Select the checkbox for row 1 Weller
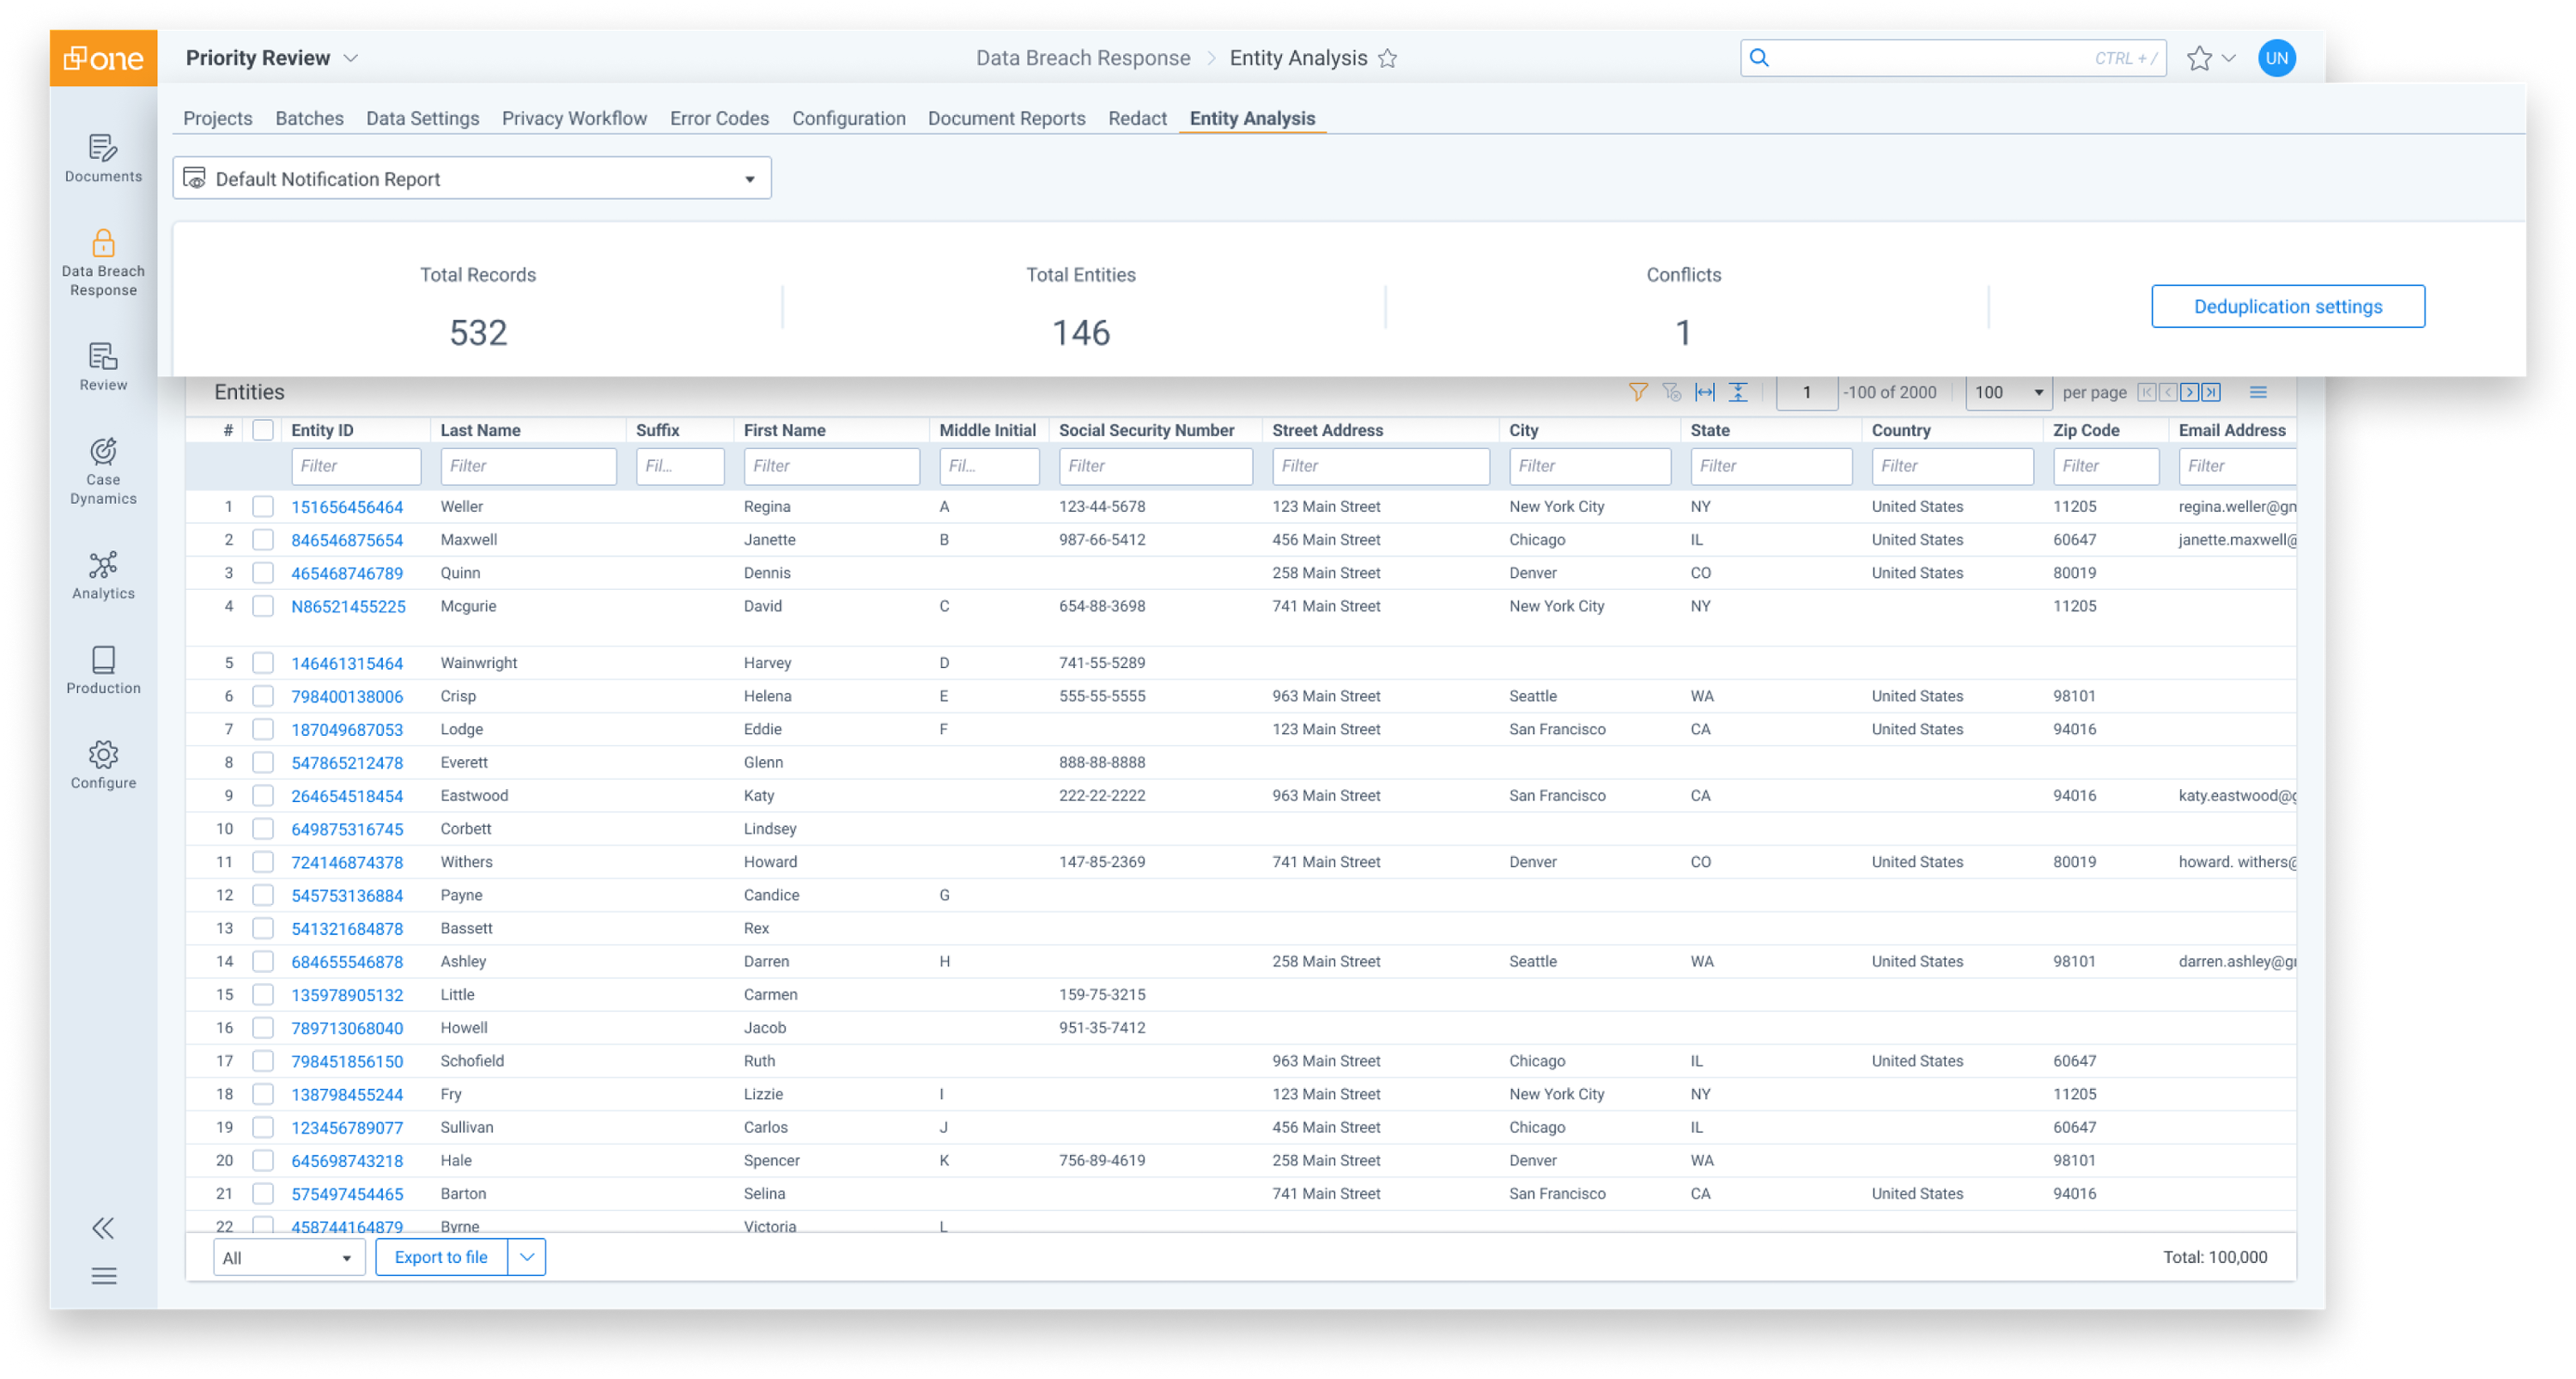The width and height of the screenshot is (2576, 1379). click(263, 506)
